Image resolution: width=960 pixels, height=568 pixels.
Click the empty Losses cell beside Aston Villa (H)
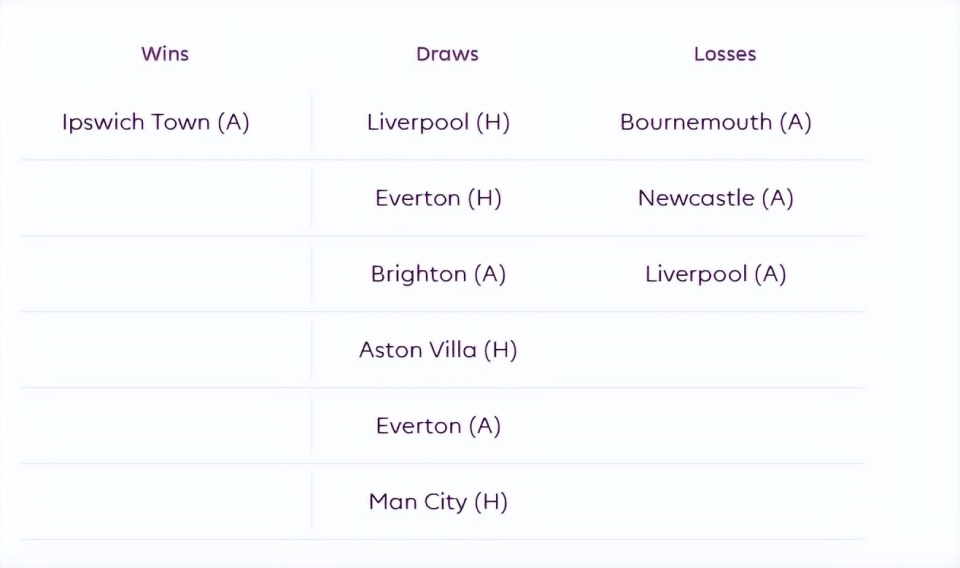click(x=716, y=350)
